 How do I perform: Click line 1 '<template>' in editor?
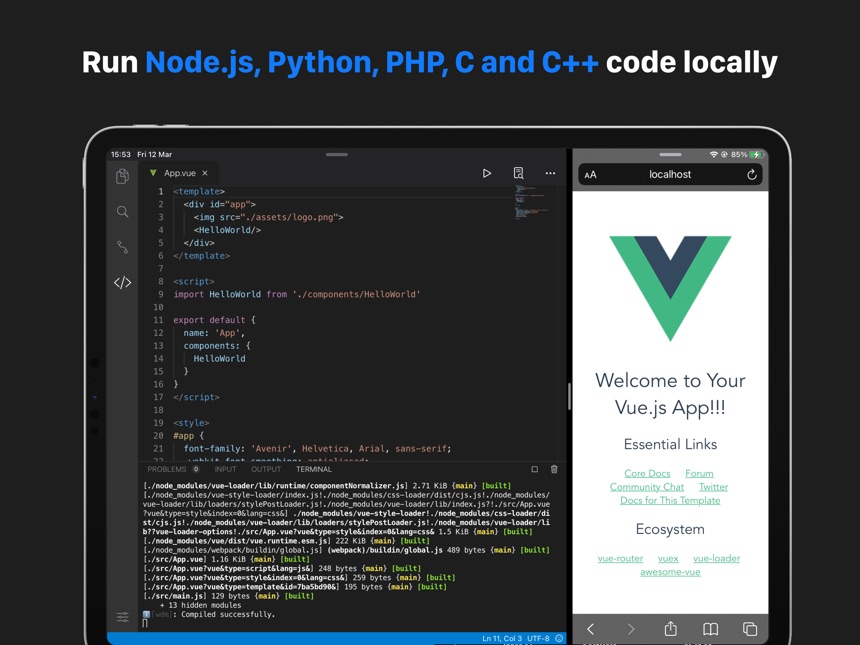(199, 191)
